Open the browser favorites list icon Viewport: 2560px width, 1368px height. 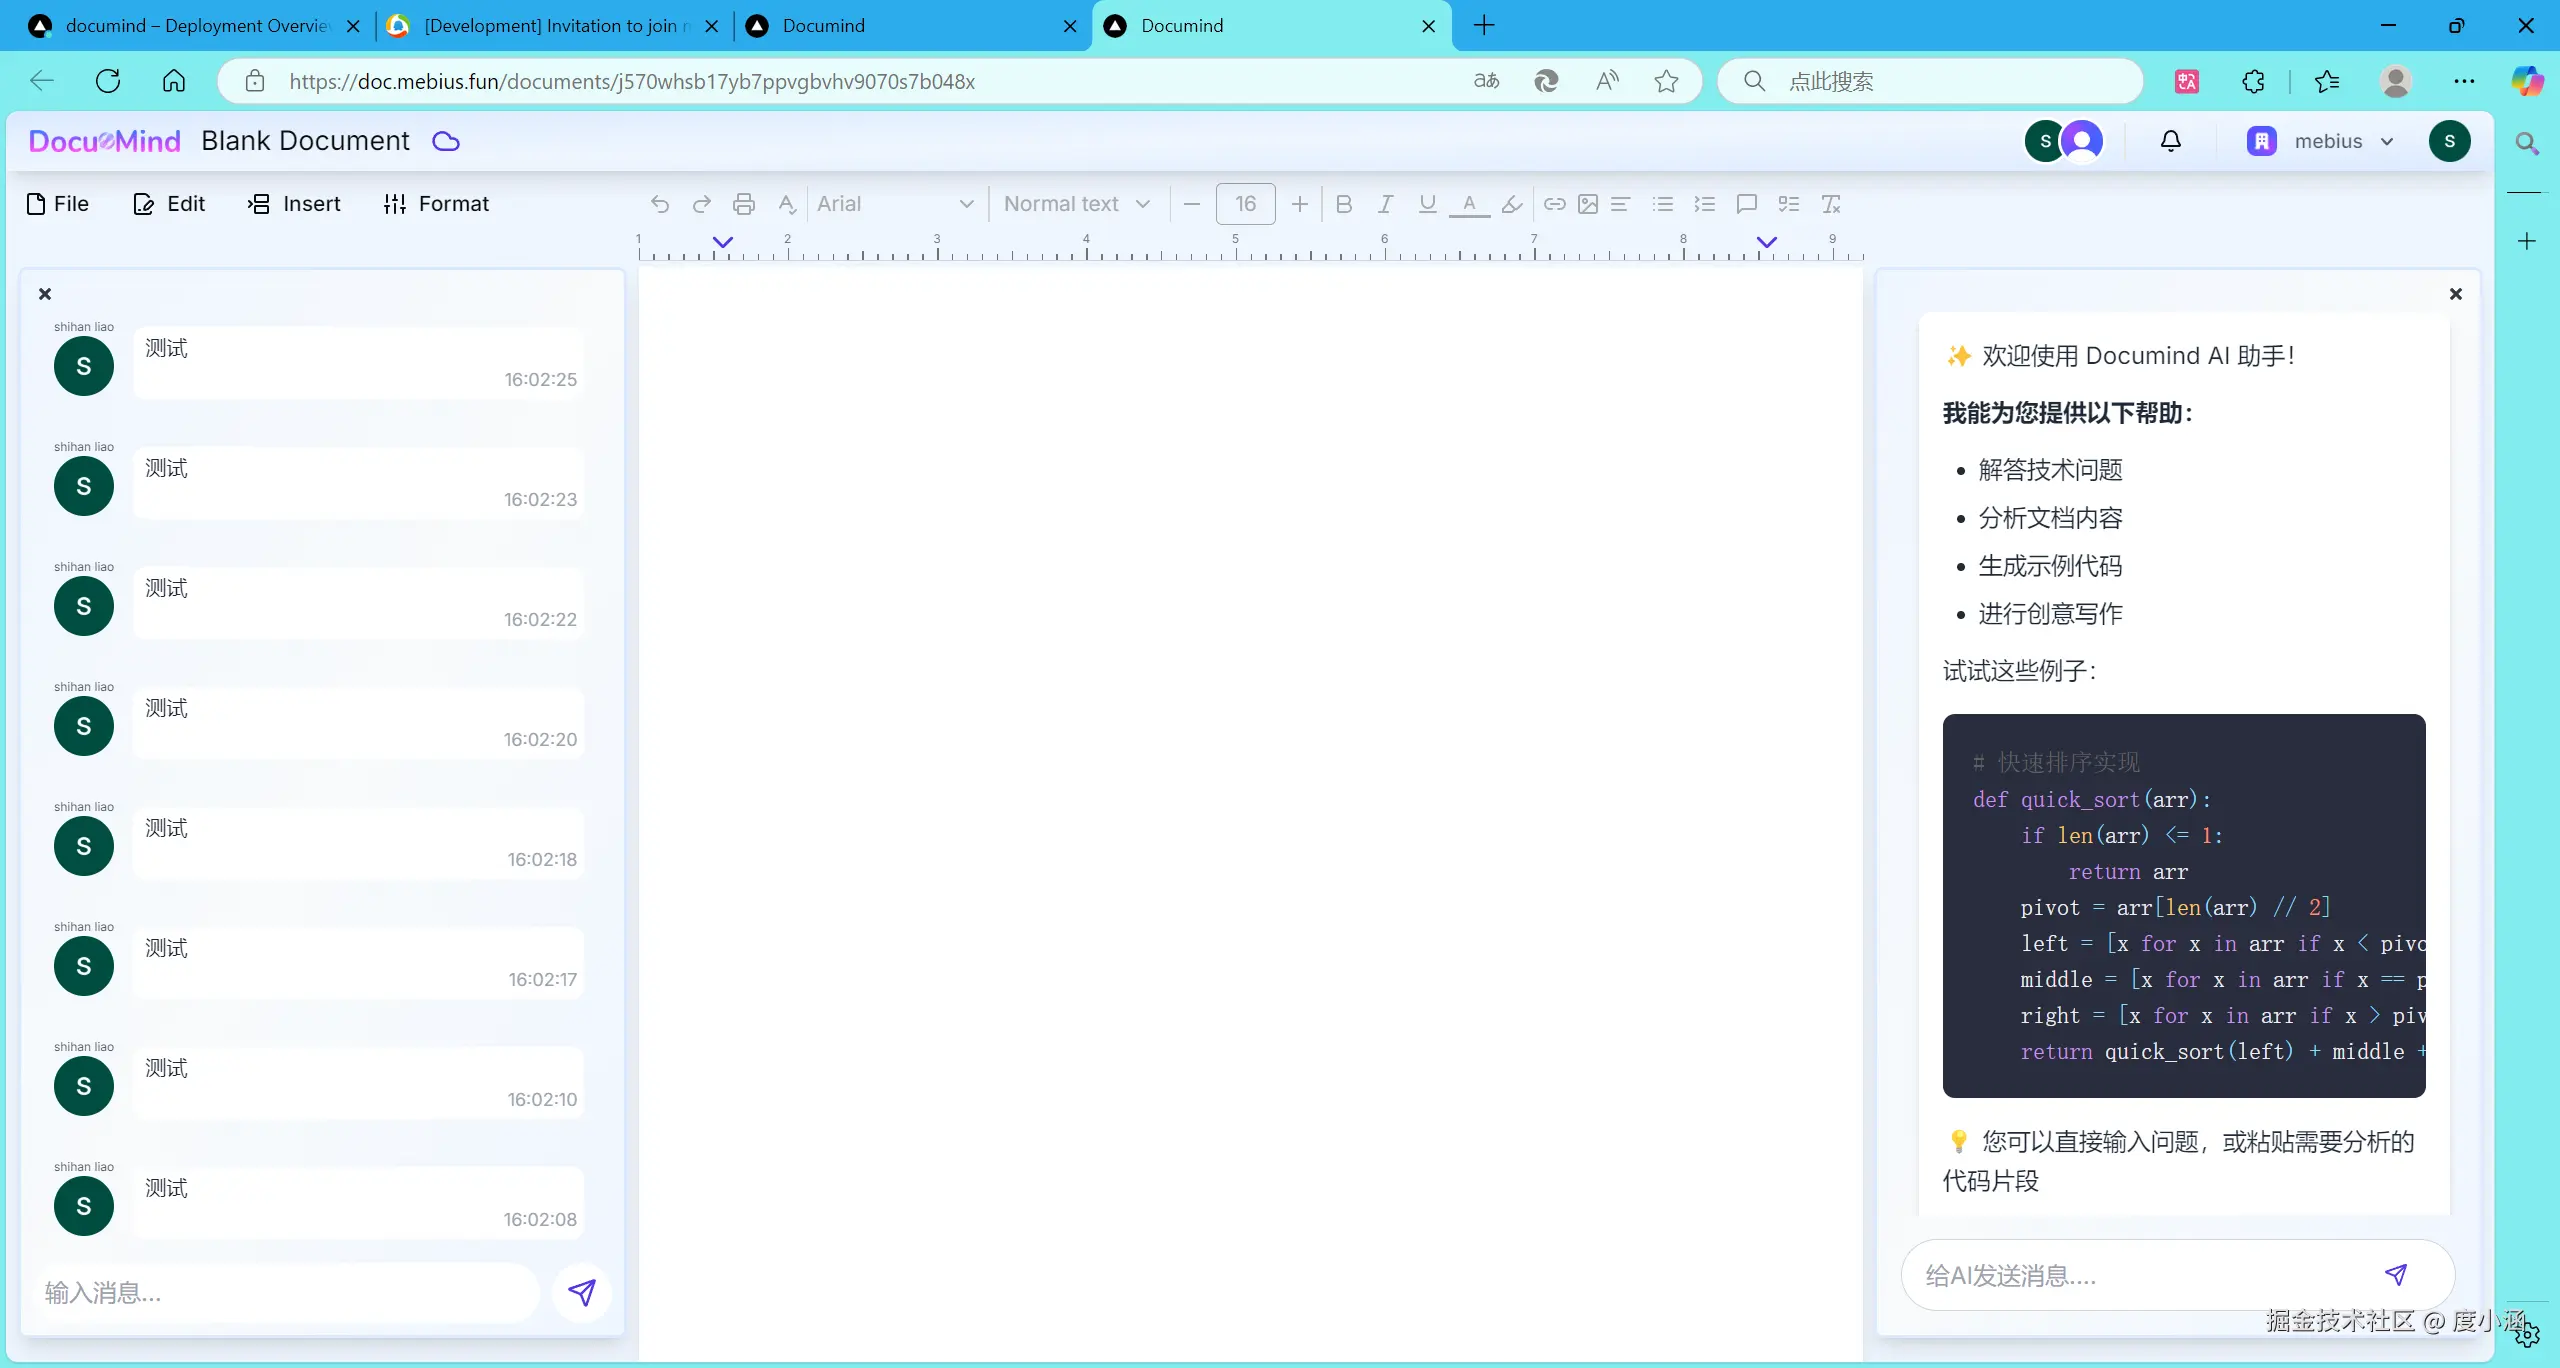[2327, 81]
